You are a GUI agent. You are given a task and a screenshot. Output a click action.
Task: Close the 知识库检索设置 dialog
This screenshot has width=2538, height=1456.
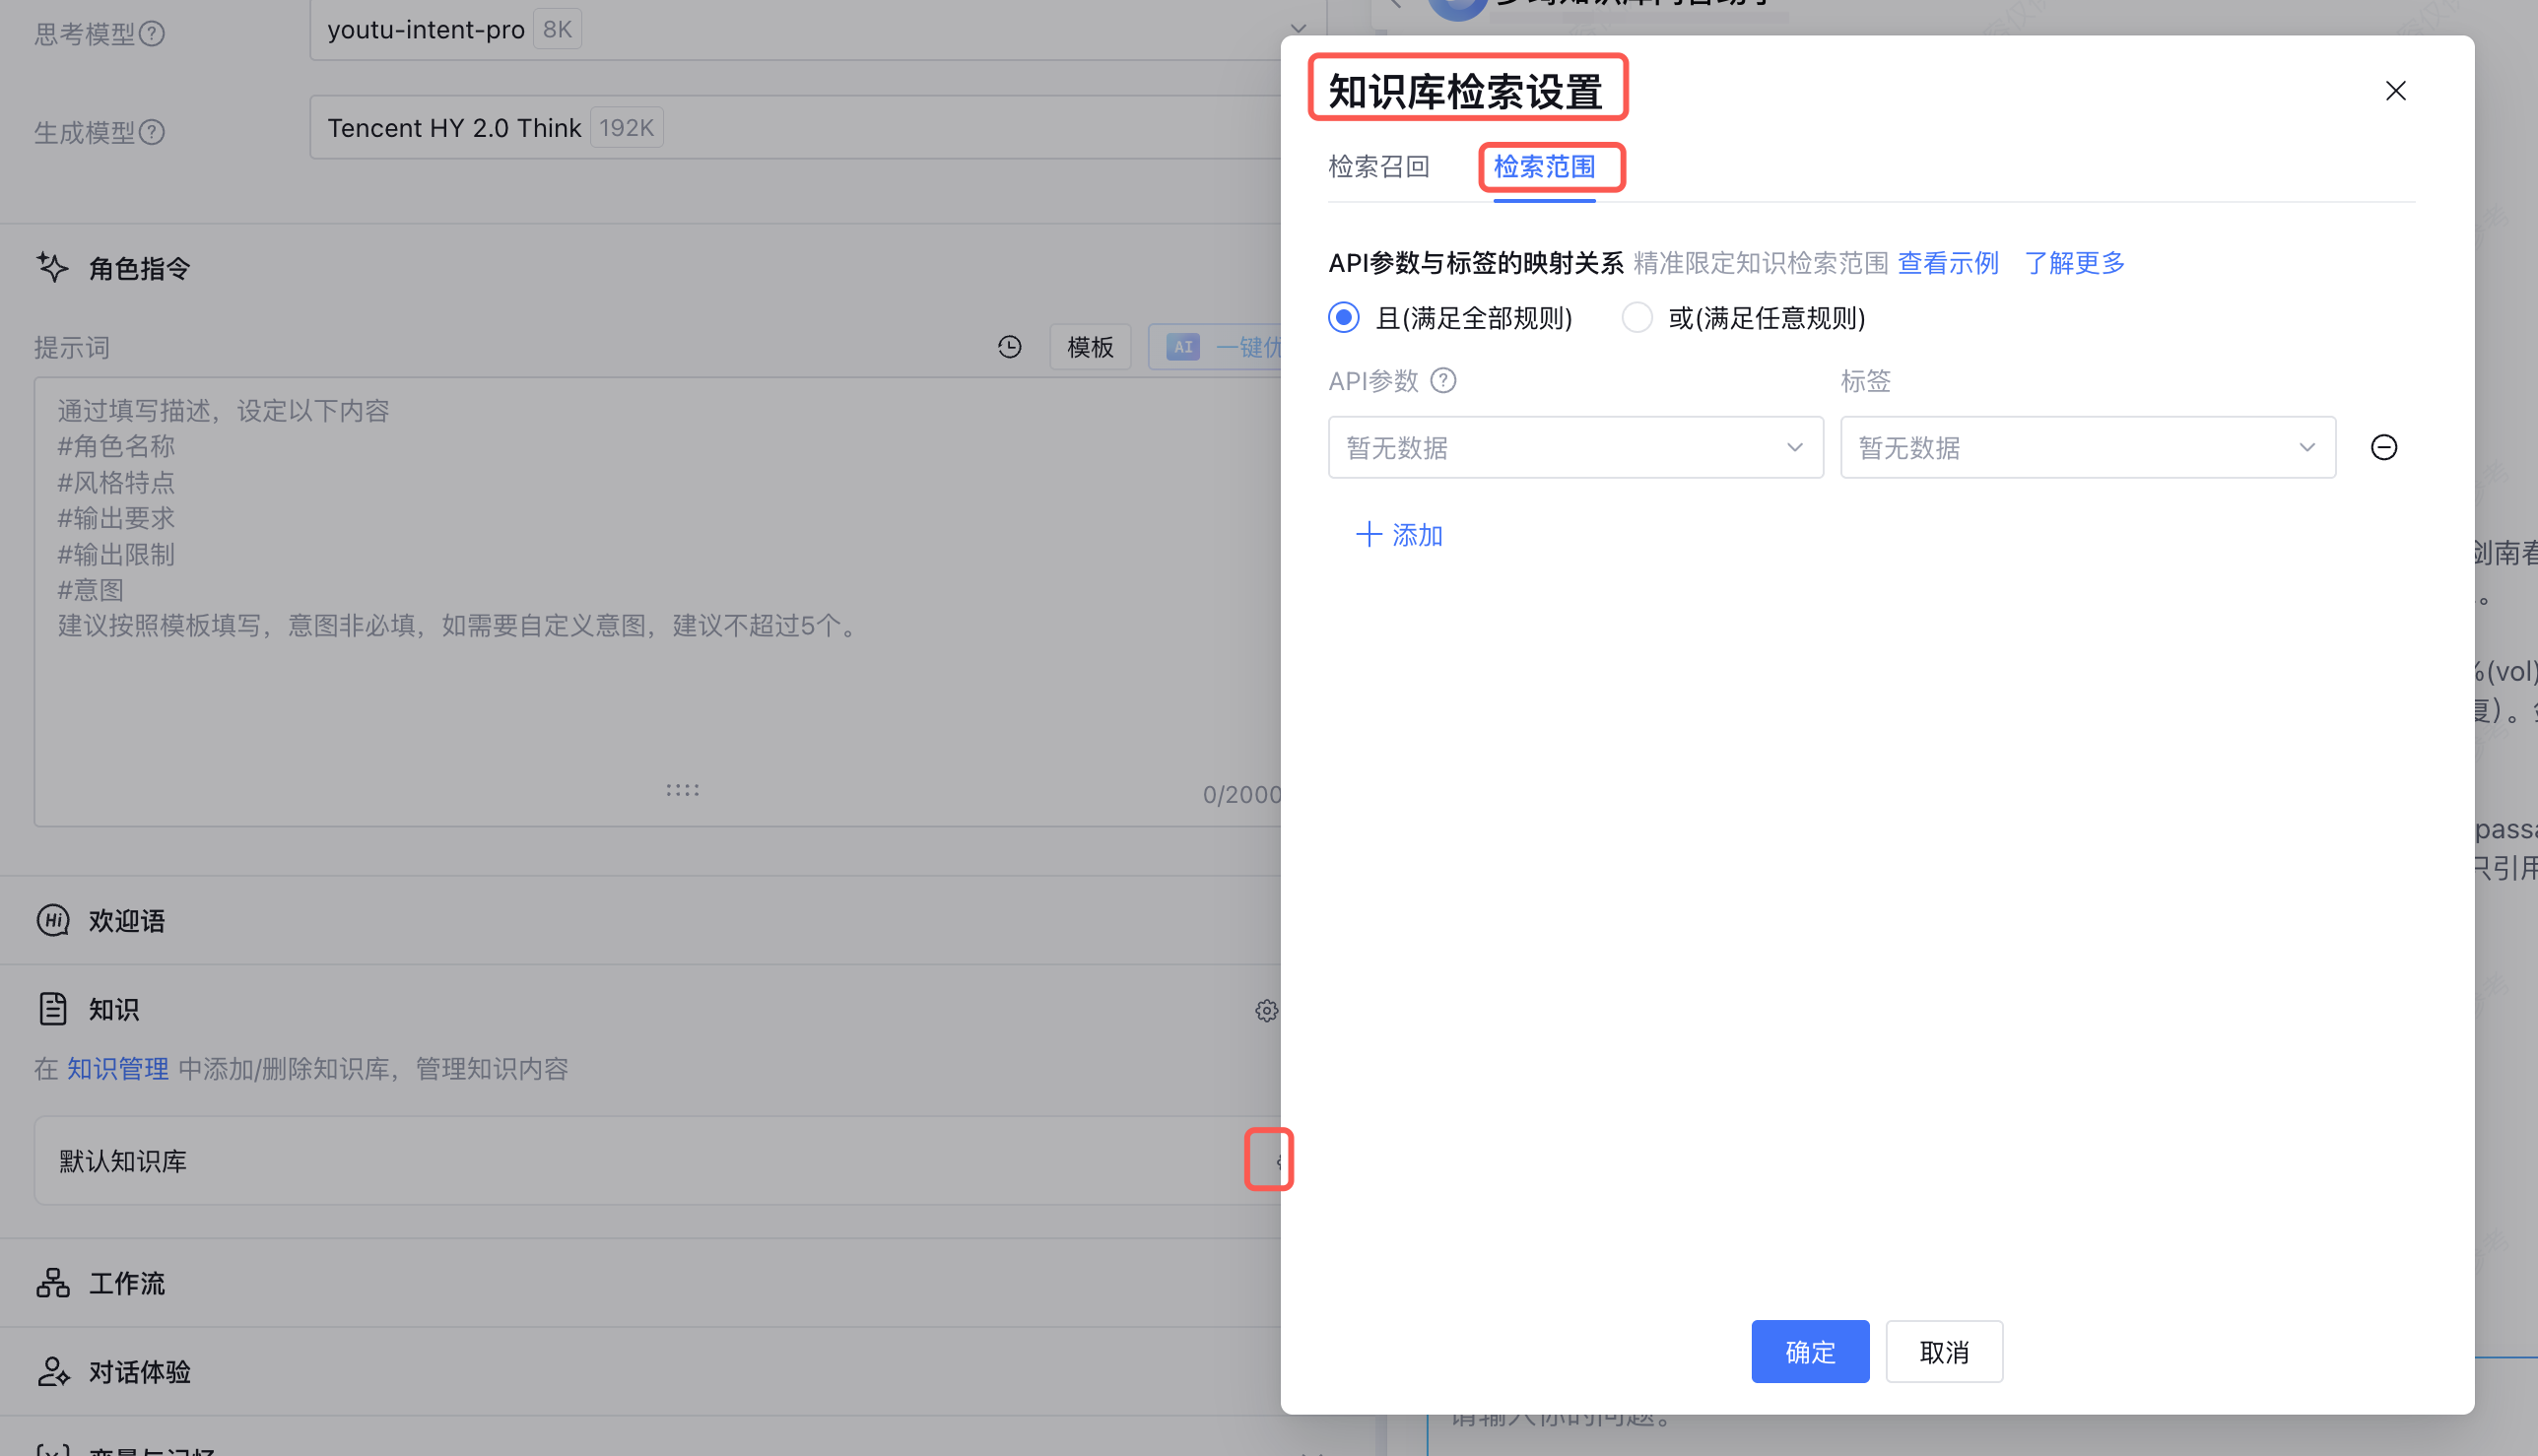[2395, 91]
